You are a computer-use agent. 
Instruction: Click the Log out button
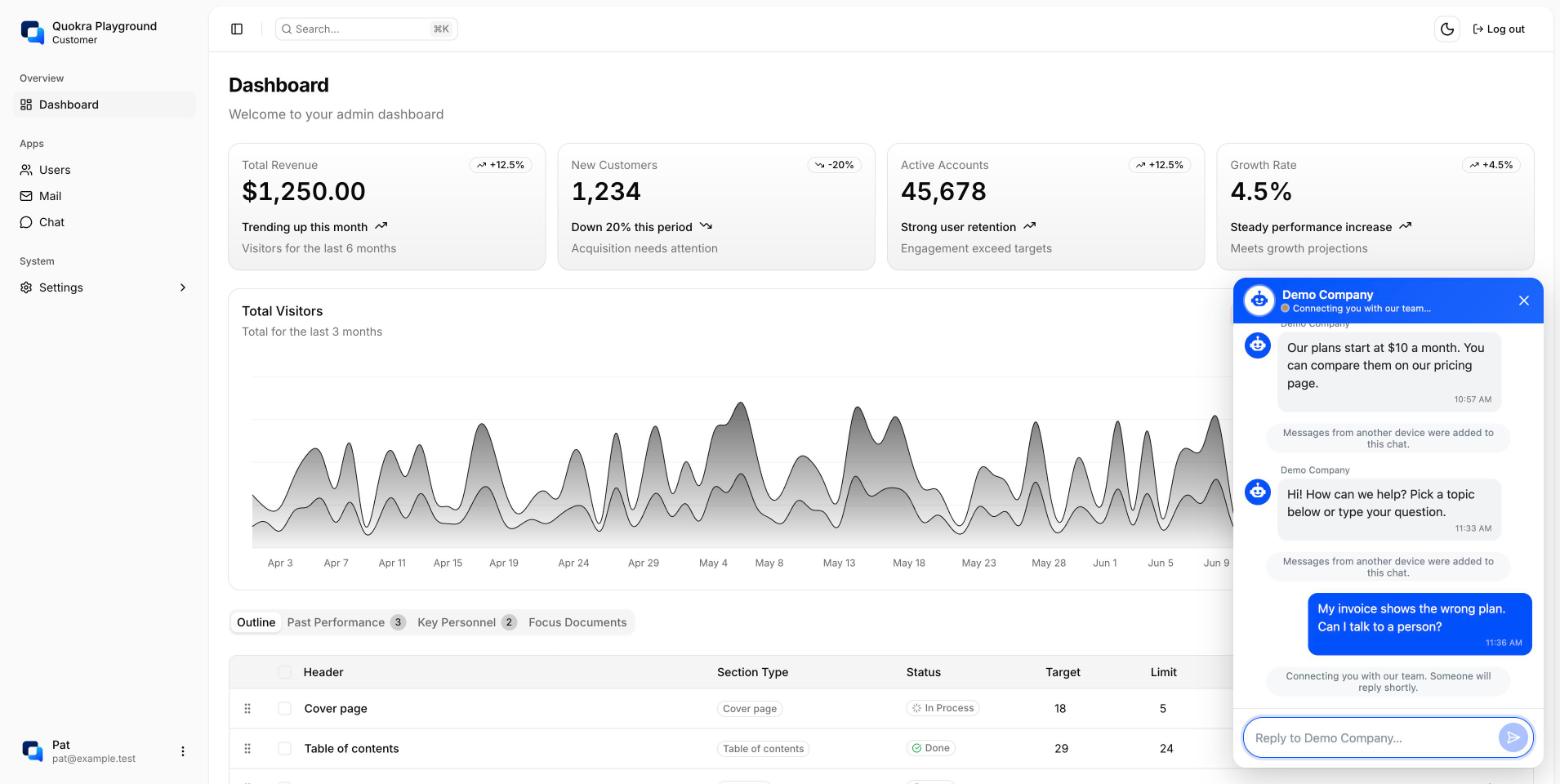pos(1499,29)
